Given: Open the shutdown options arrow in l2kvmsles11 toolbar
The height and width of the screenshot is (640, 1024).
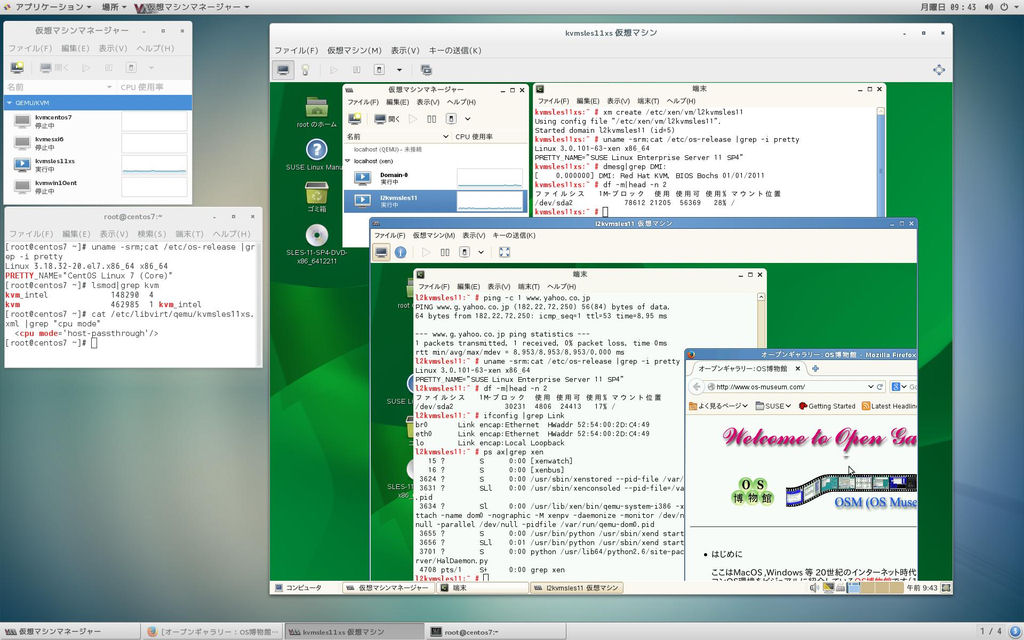Looking at the screenshot, I should [x=481, y=252].
